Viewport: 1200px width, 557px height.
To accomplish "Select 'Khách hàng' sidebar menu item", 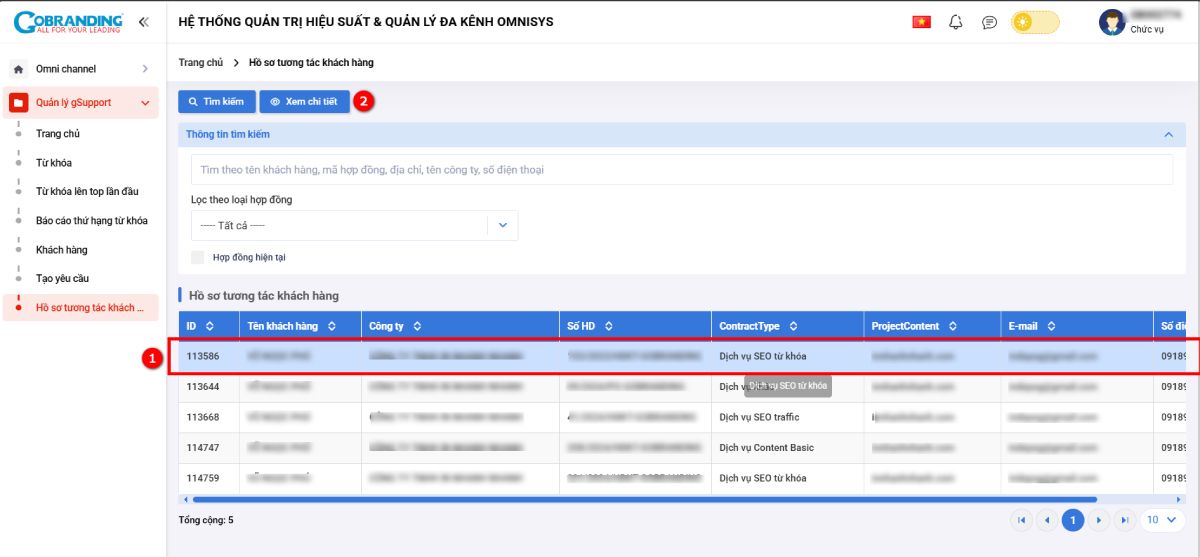I will tap(61, 250).
